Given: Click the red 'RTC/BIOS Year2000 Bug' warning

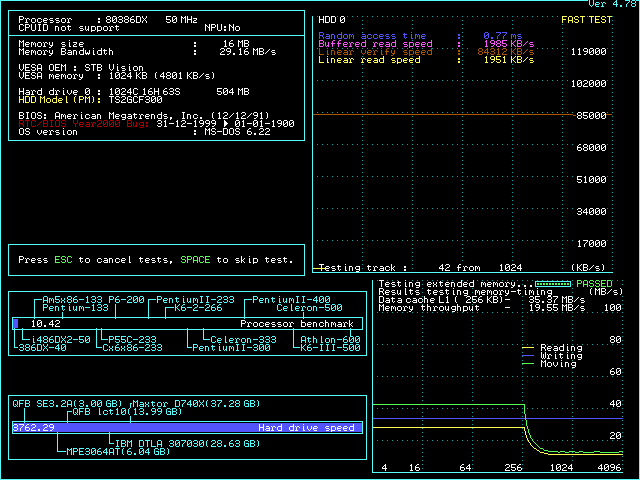Looking at the screenshot, I should coord(84,124).
